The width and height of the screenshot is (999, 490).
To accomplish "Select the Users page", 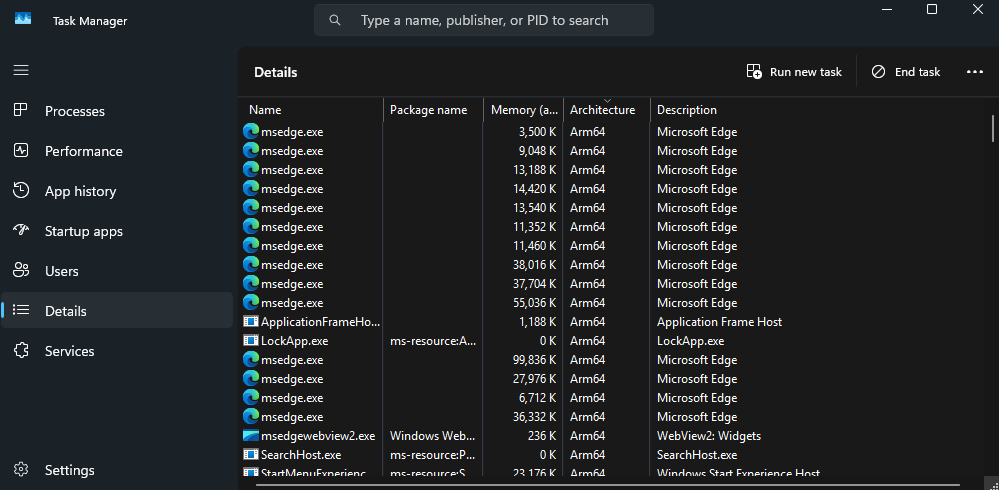I will click(117, 271).
